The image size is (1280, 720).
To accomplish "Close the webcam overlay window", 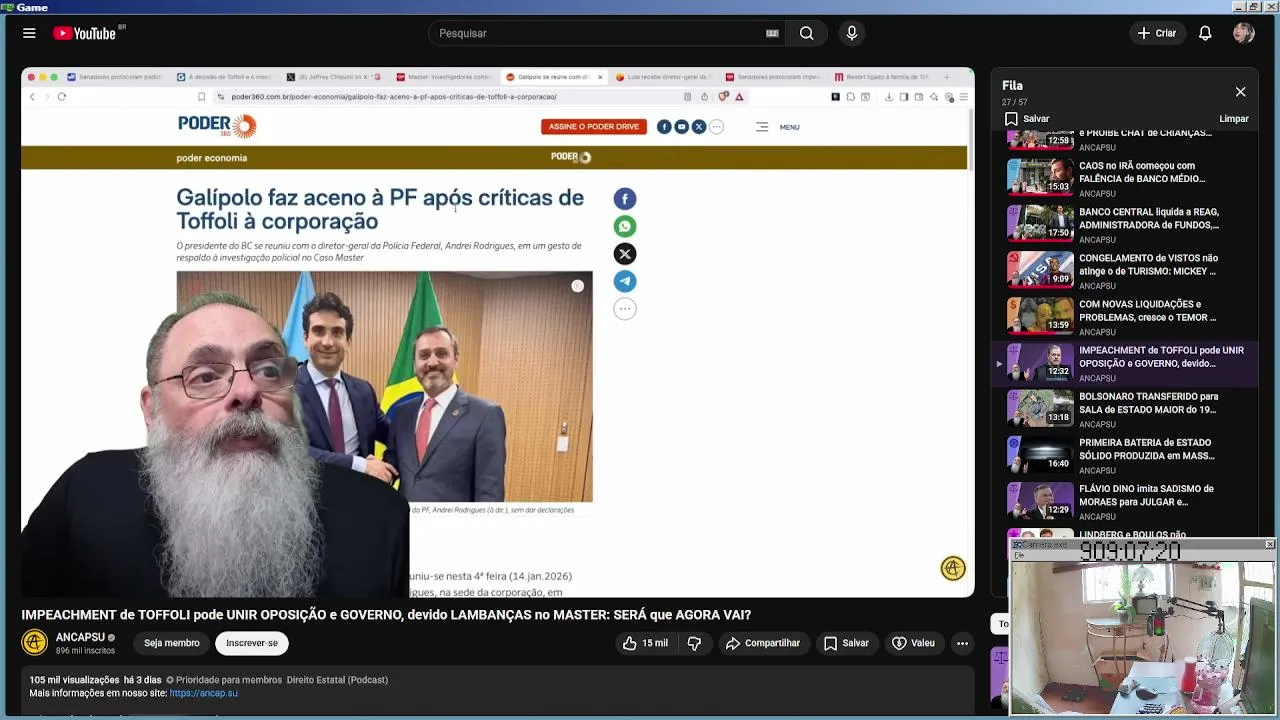I will [1269, 545].
